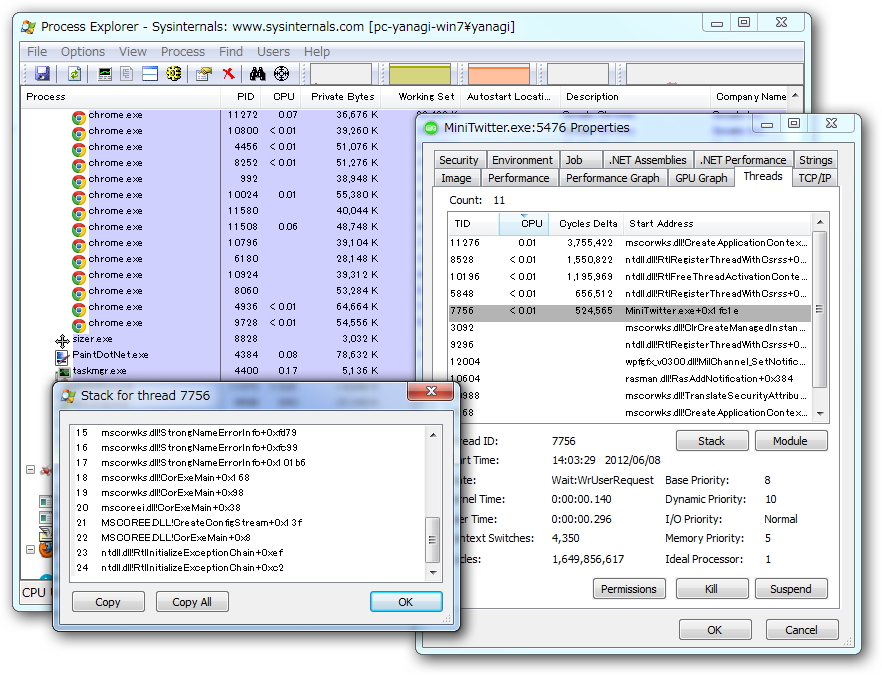Switch to the GPU Graph tab
This screenshot has height=675, width=882.
point(701,178)
